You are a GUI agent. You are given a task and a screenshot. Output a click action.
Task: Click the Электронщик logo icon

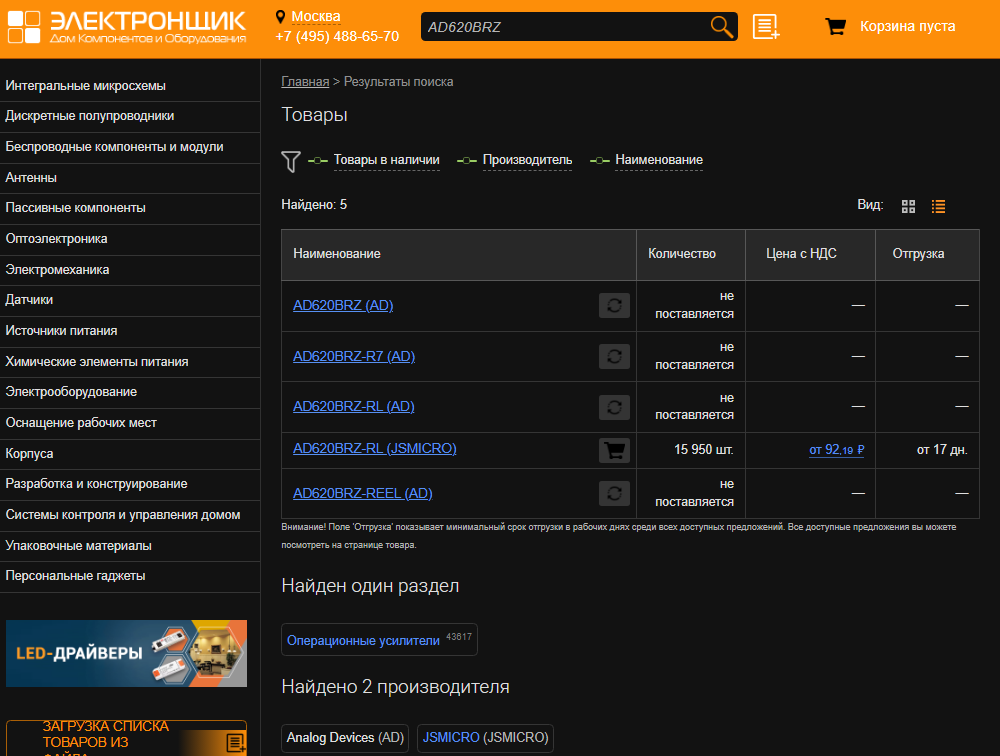(24, 27)
